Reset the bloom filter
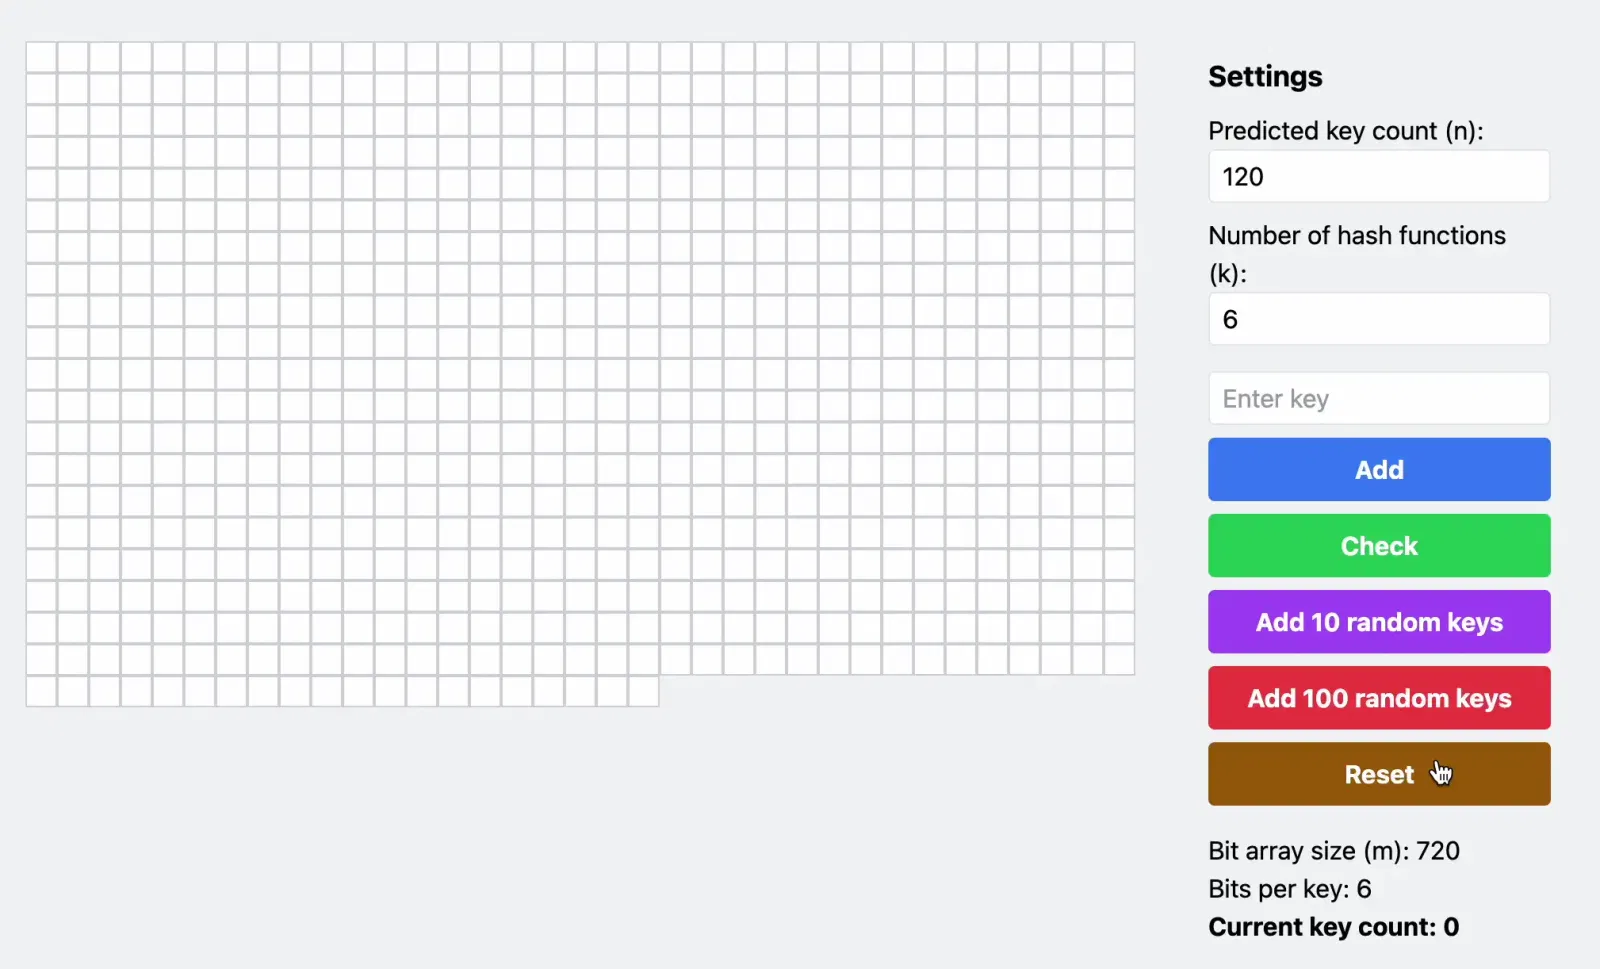Viewport: 1600px width, 969px height. point(1378,774)
